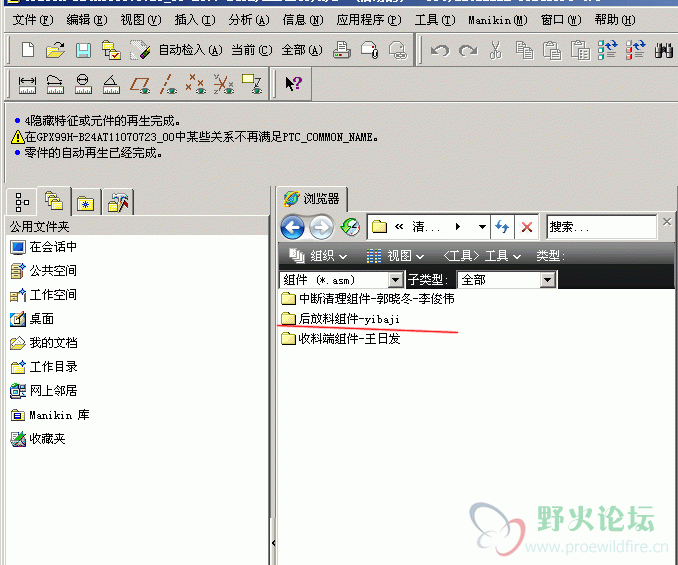Click the 搜索 search field
Viewport: 678px width, 565px height.
coord(601,227)
